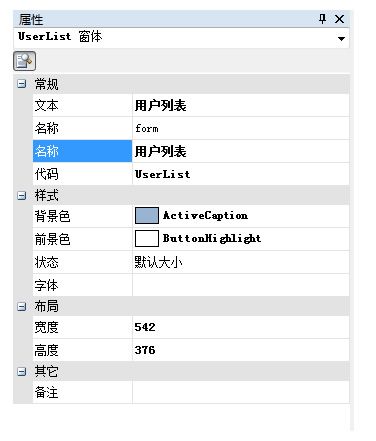Collapse the 布局 category
376x441 pixels.
click(x=21, y=306)
